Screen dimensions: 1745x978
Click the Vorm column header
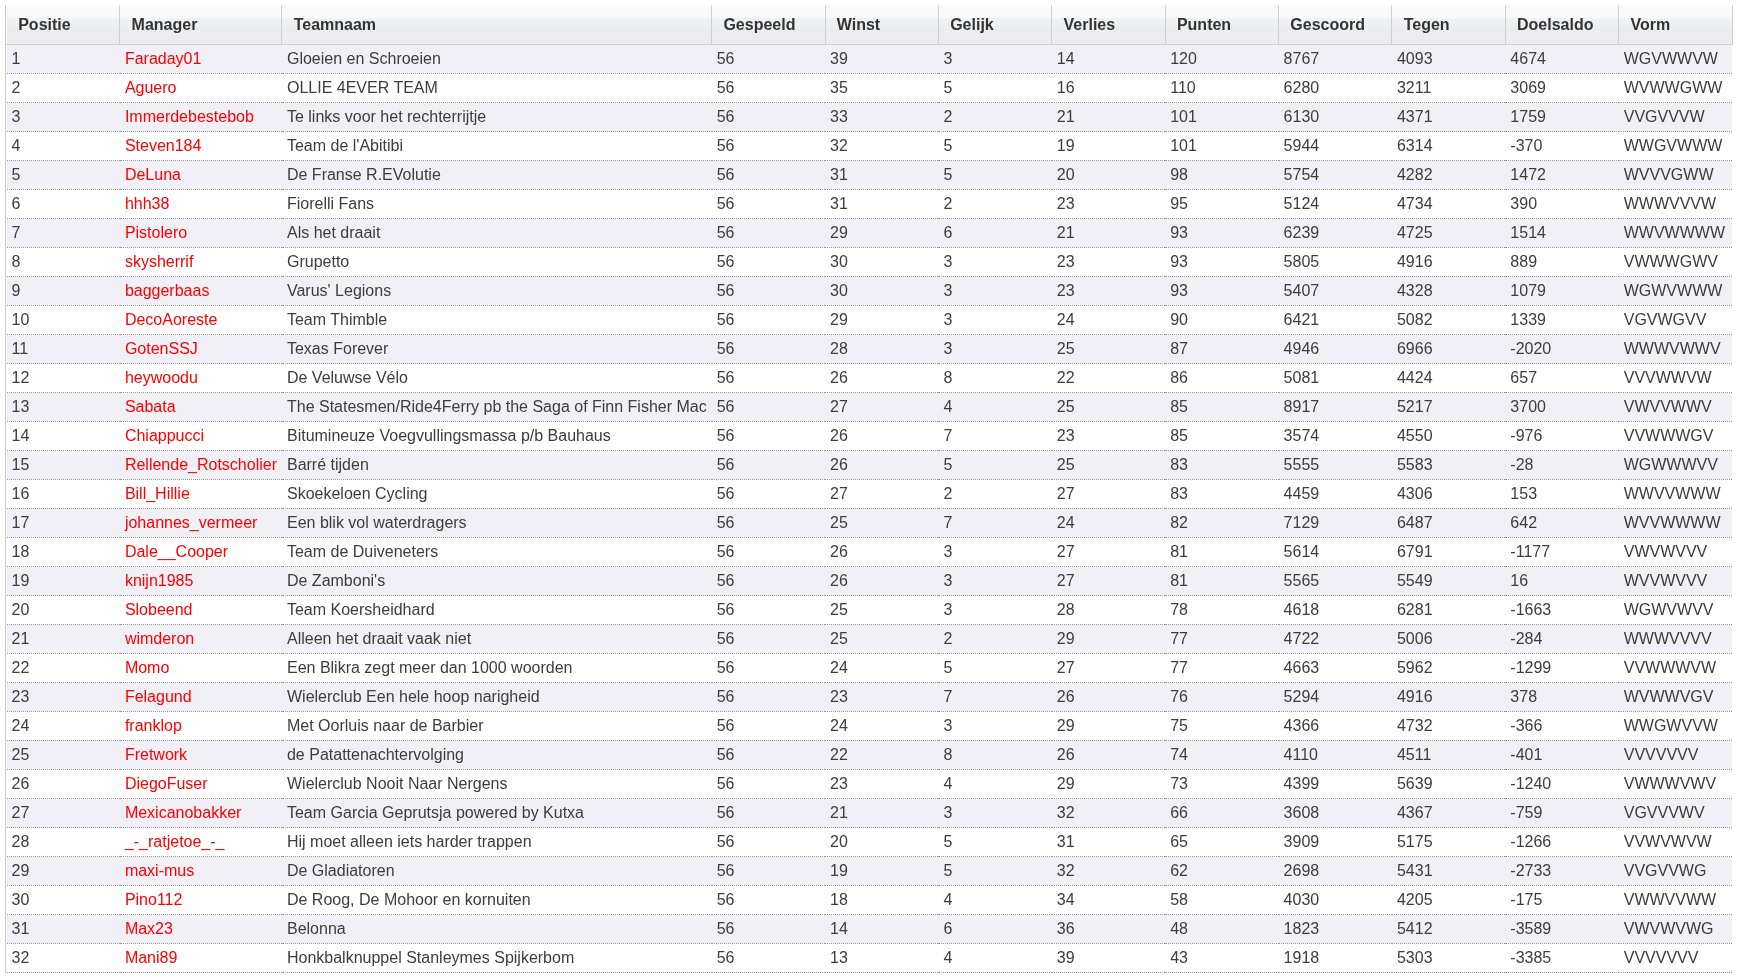coord(1649,25)
